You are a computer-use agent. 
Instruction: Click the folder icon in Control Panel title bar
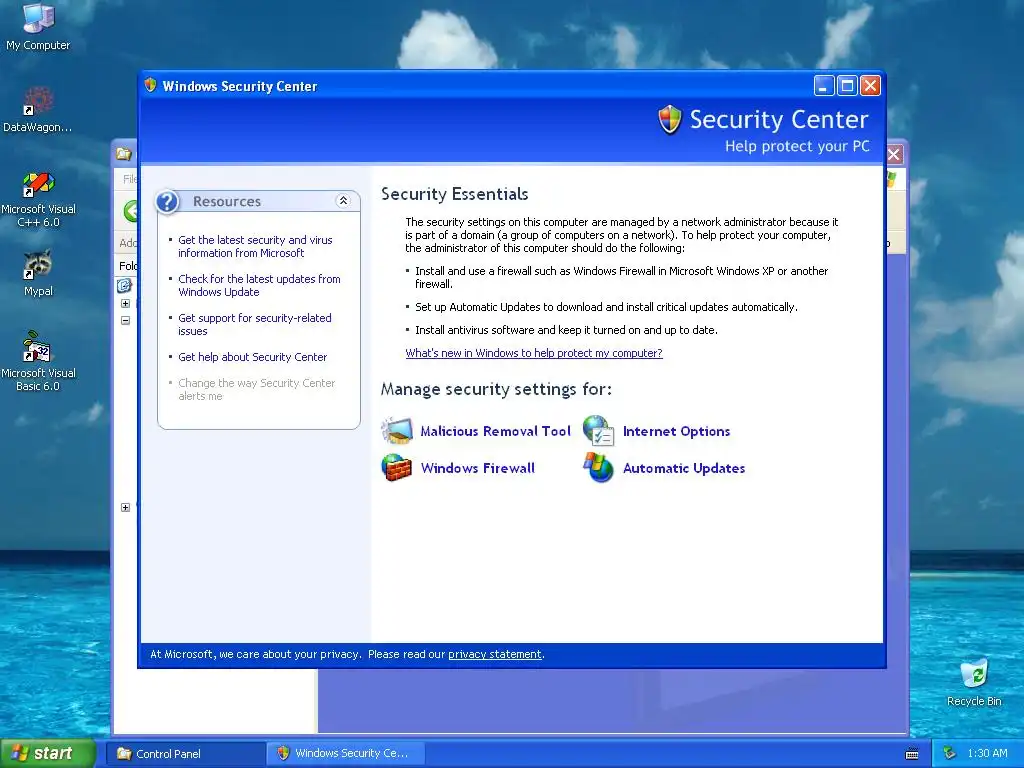(123, 154)
